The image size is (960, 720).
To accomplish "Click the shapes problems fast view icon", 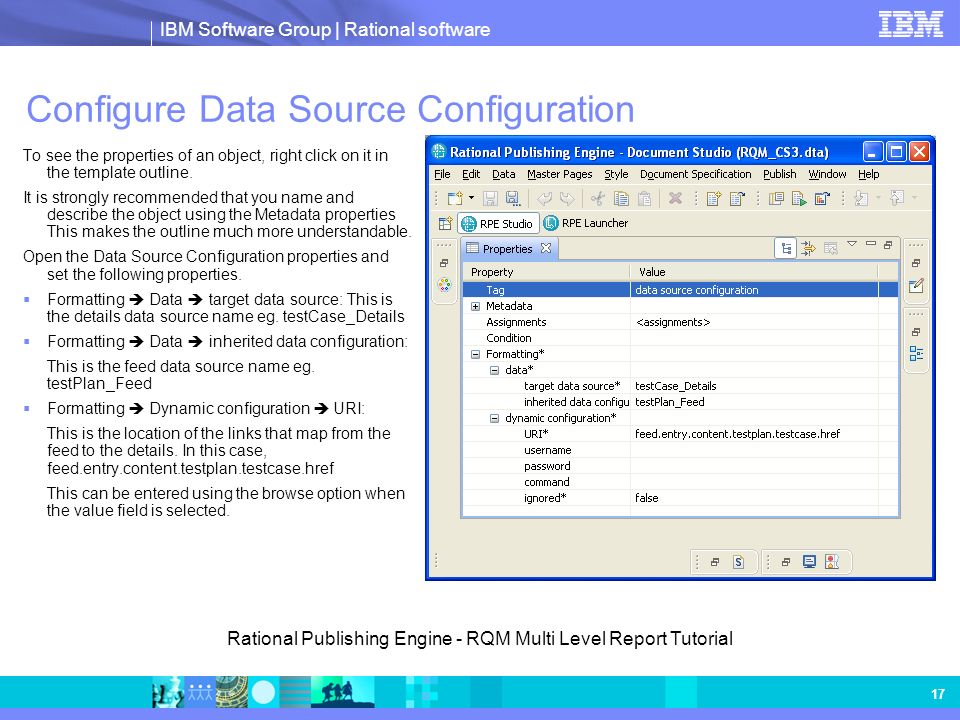I will click(x=831, y=561).
